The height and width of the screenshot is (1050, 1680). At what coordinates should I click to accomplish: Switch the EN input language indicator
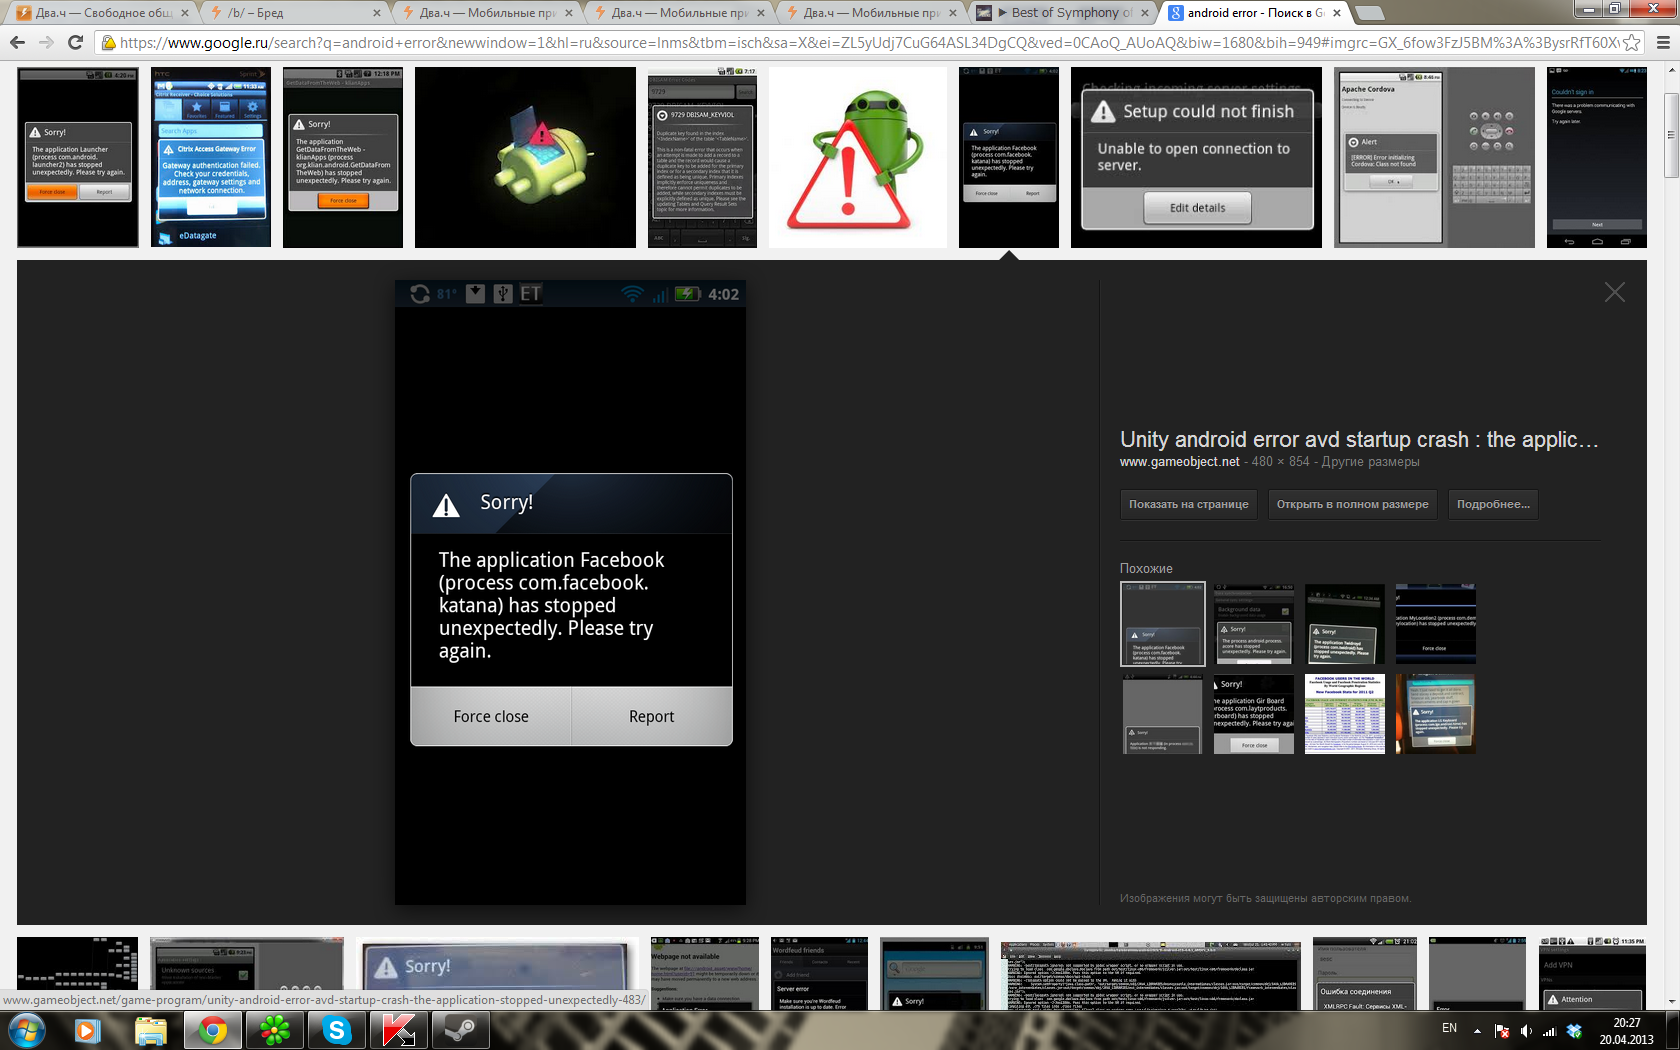pos(1449,1028)
